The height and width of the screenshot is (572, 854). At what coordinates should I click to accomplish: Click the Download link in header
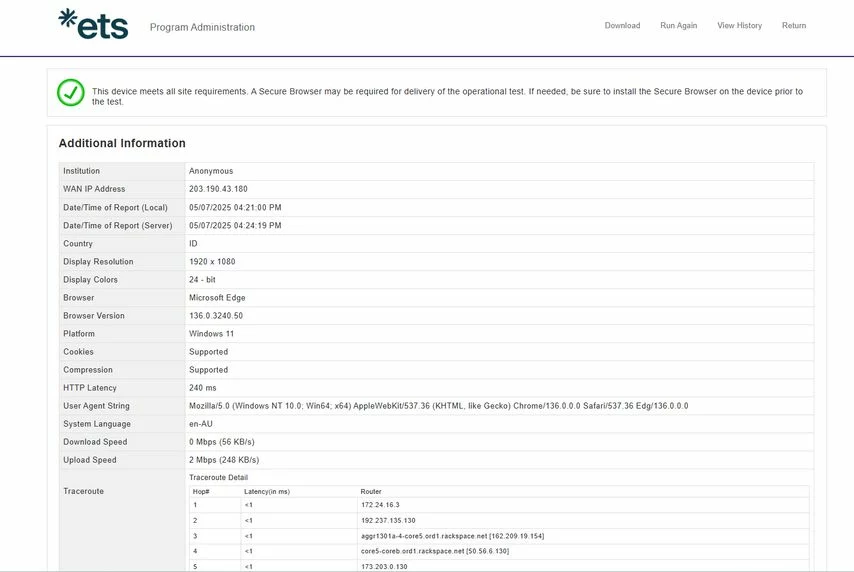coord(622,26)
